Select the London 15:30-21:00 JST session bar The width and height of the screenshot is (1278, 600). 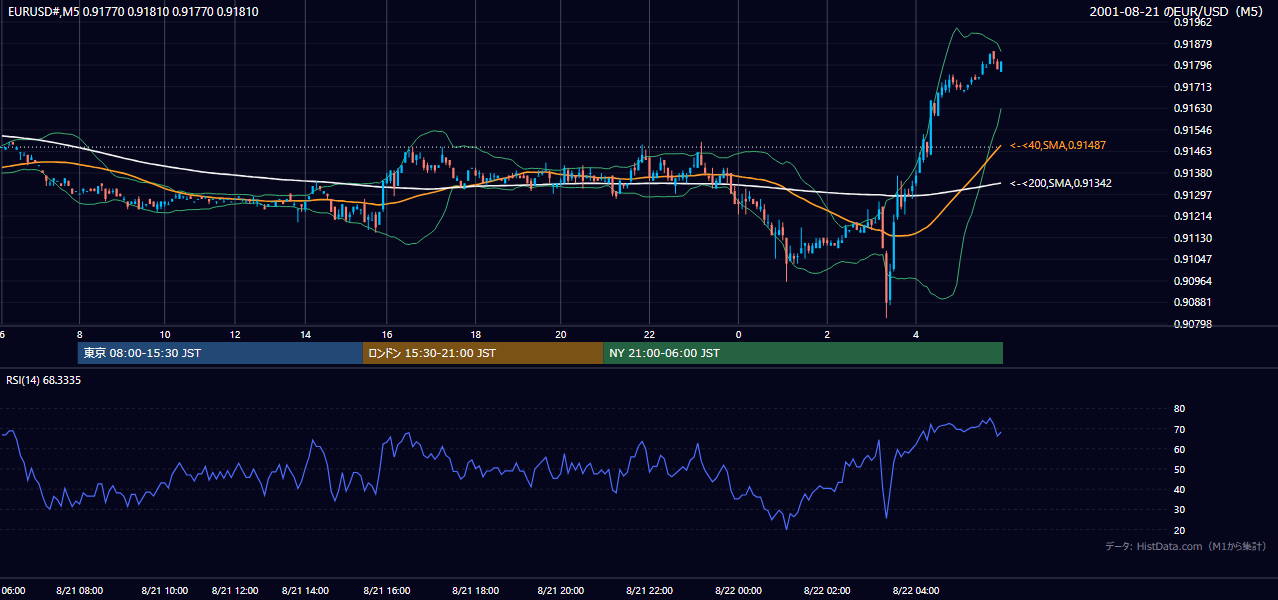coord(483,353)
